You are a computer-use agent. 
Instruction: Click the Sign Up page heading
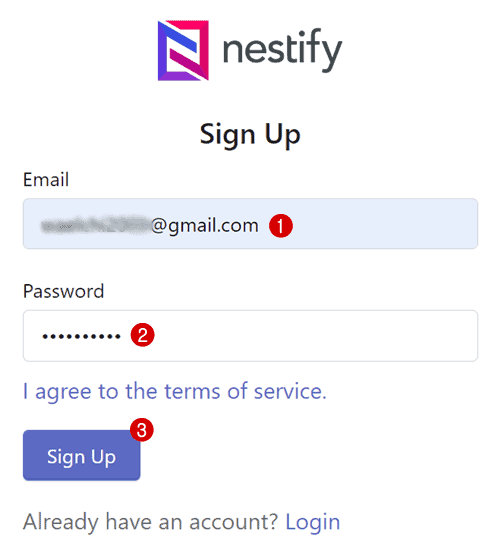click(x=250, y=135)
